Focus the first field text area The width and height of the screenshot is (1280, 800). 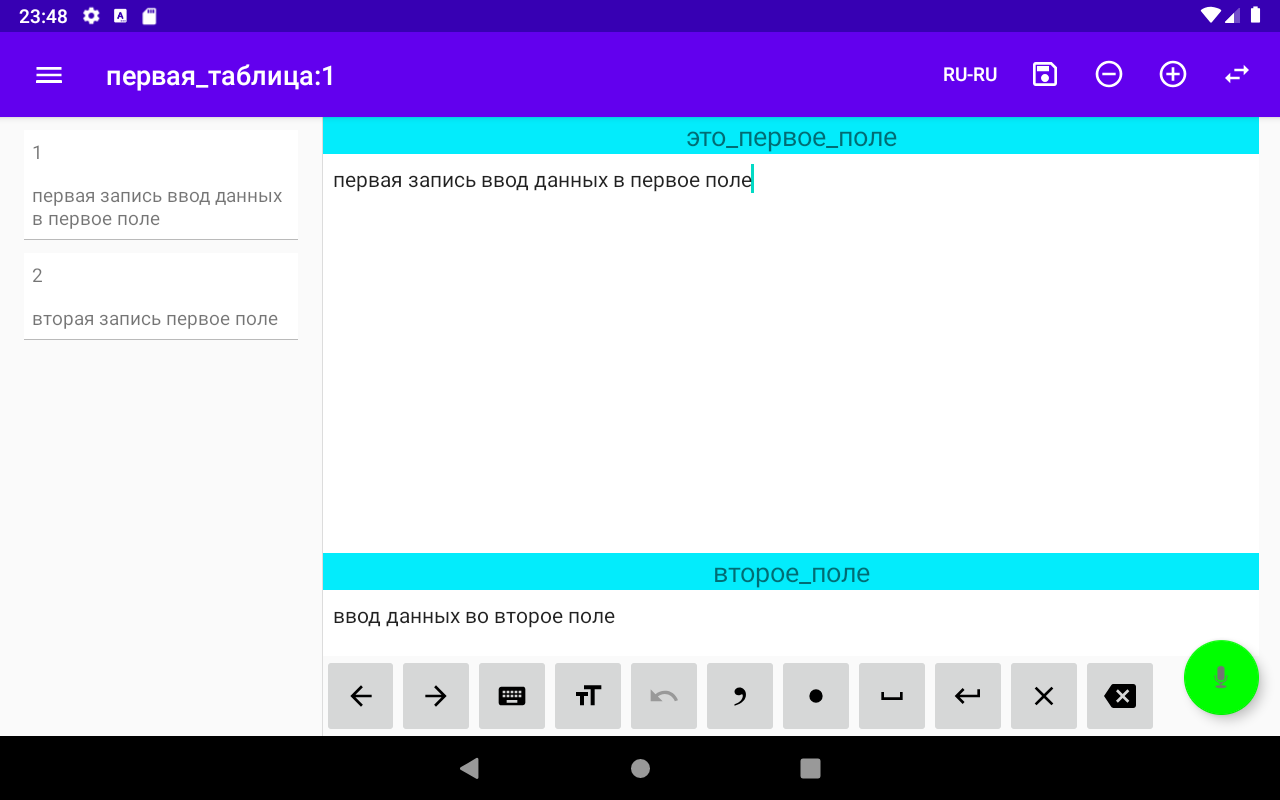pos(791,353)
